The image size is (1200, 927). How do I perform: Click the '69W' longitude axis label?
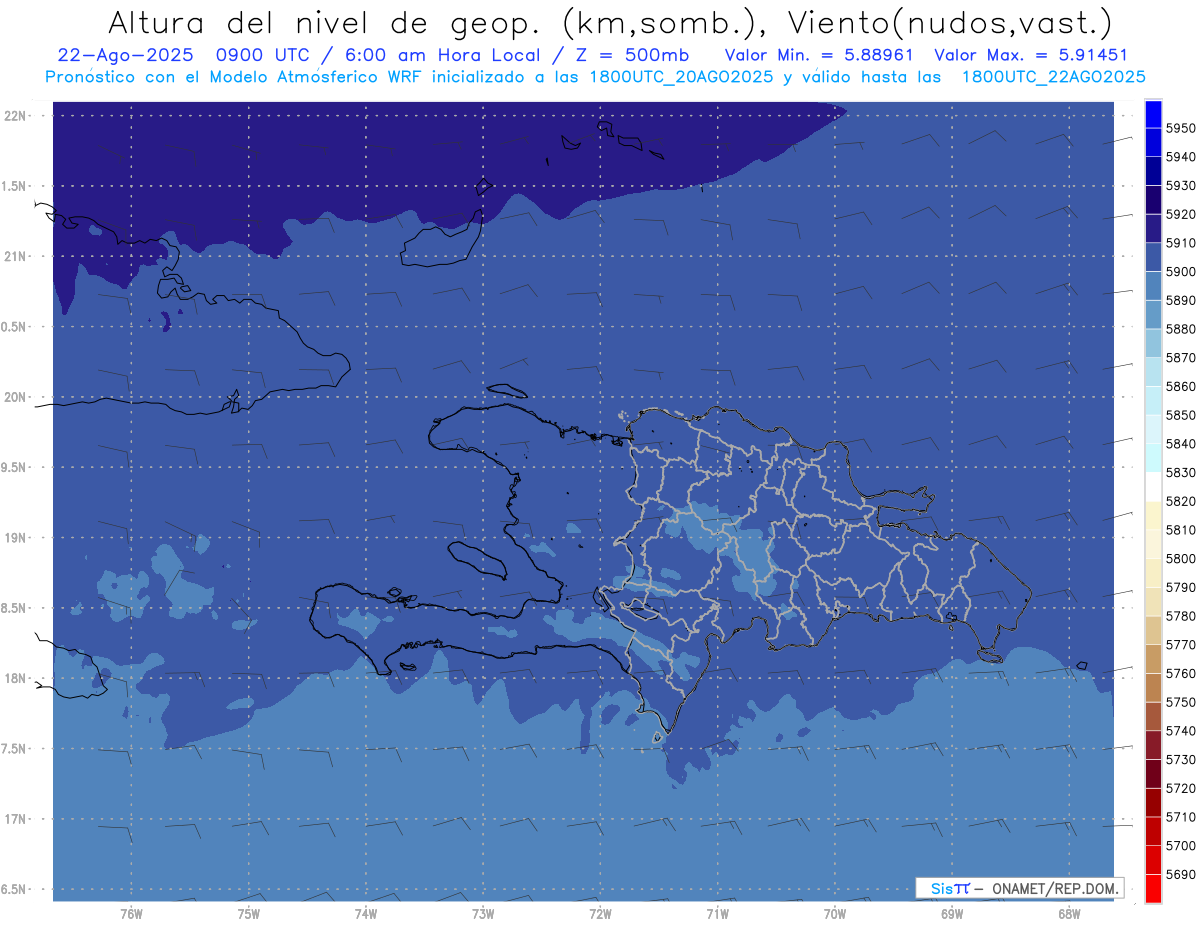click(952, 913)
